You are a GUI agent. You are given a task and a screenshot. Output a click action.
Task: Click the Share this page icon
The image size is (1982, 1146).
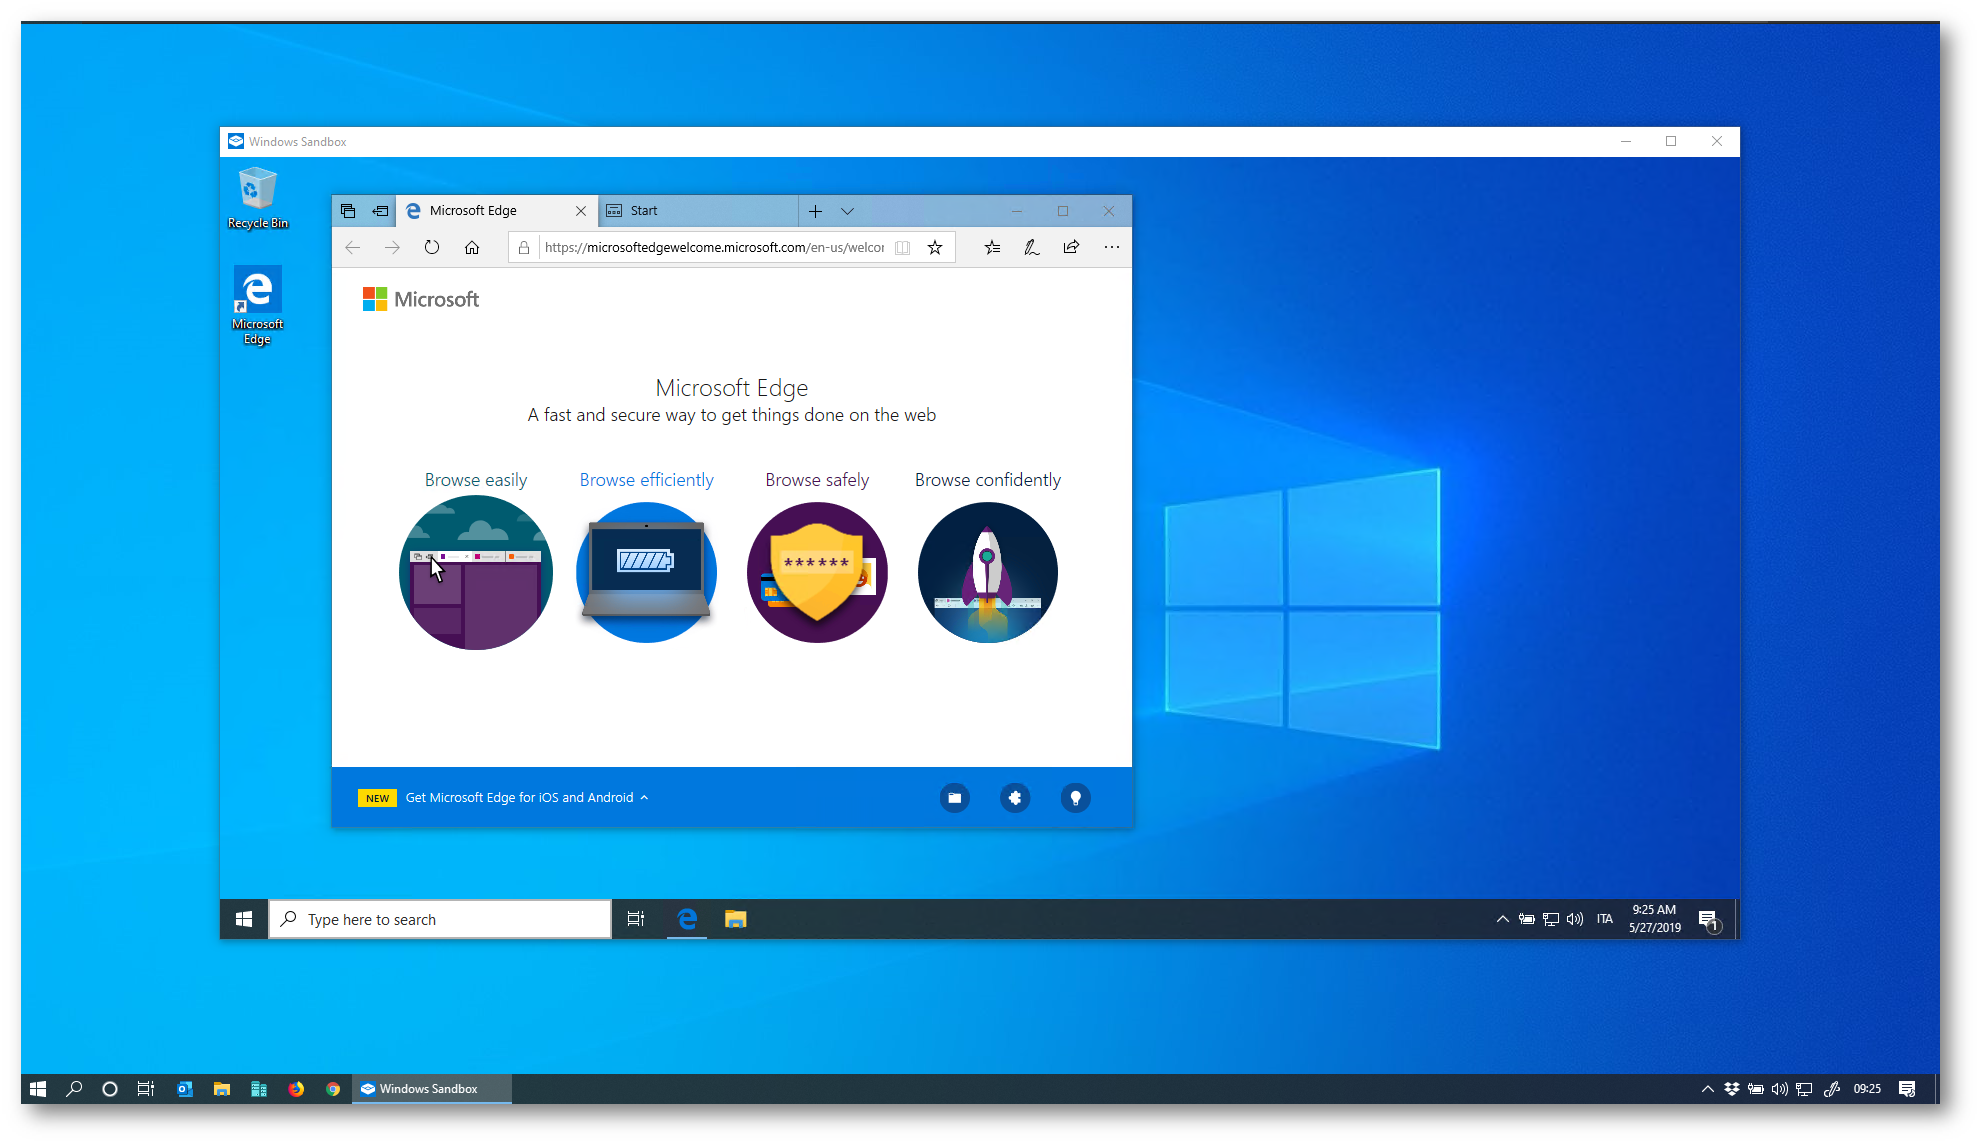click(1072, 247)
